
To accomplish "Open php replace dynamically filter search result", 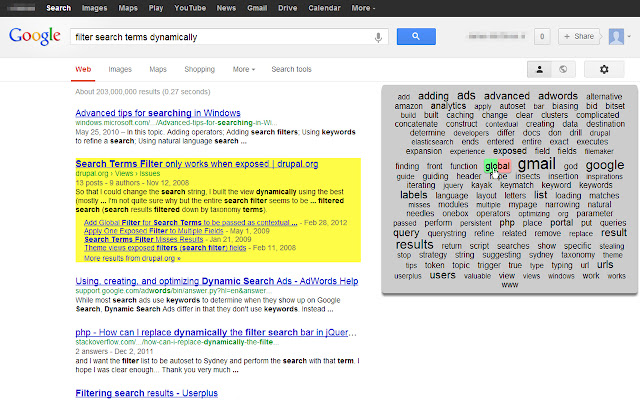I will [216, 332].
